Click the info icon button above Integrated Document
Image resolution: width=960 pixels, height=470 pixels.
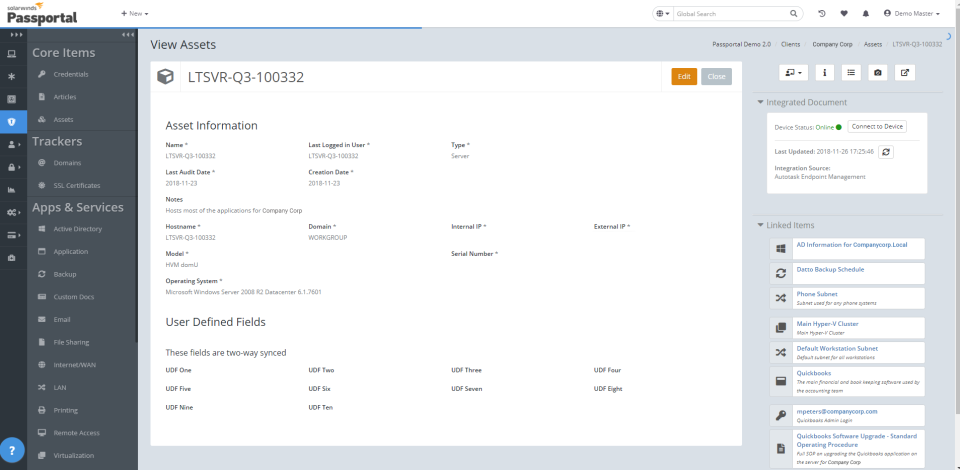point(825,72)
